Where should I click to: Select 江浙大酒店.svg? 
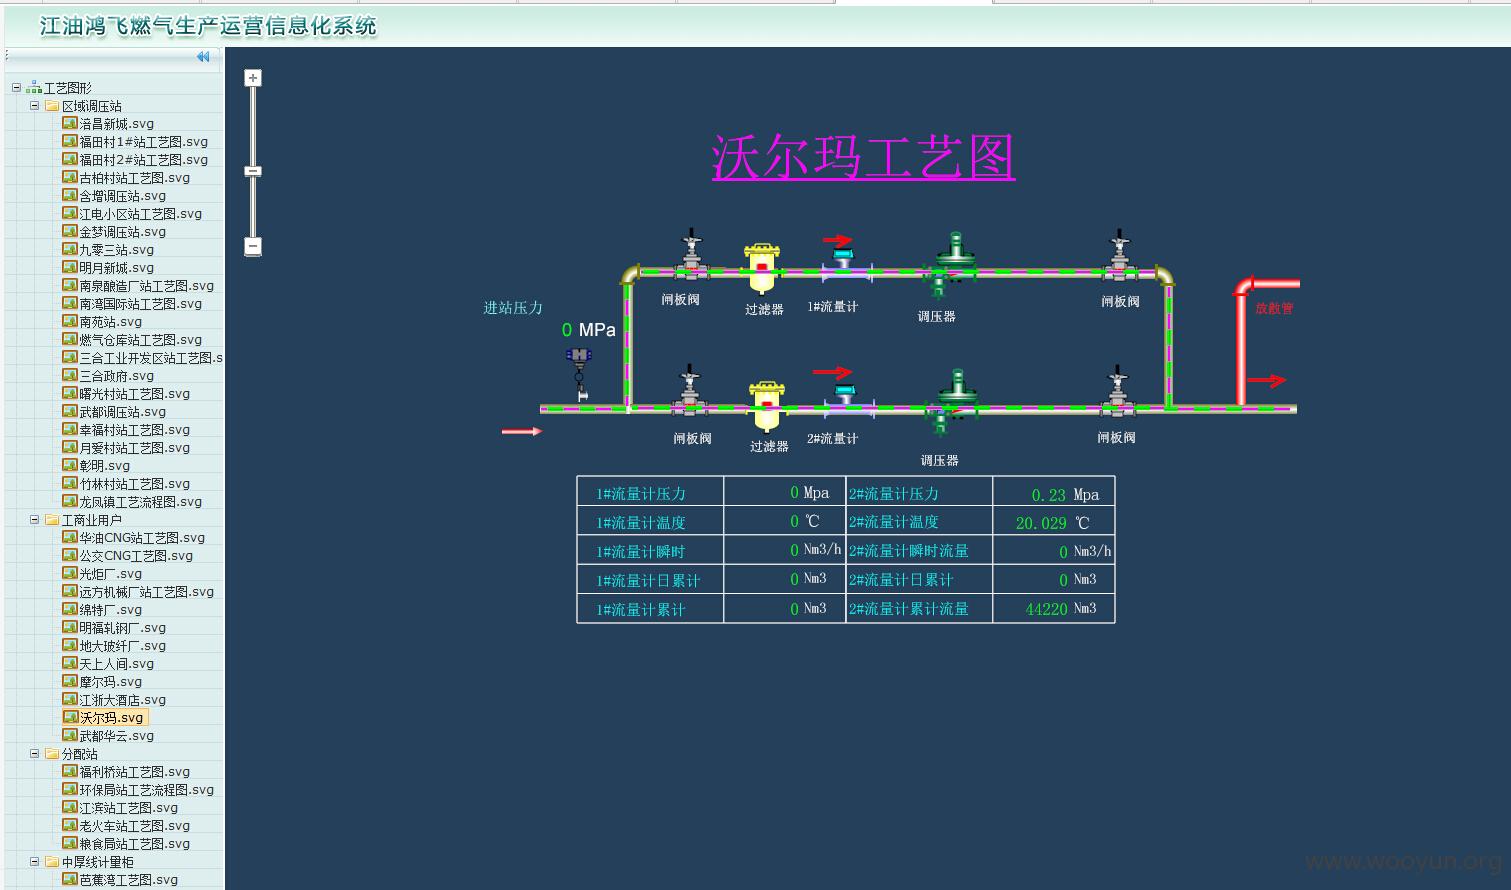tap(123, 700)
